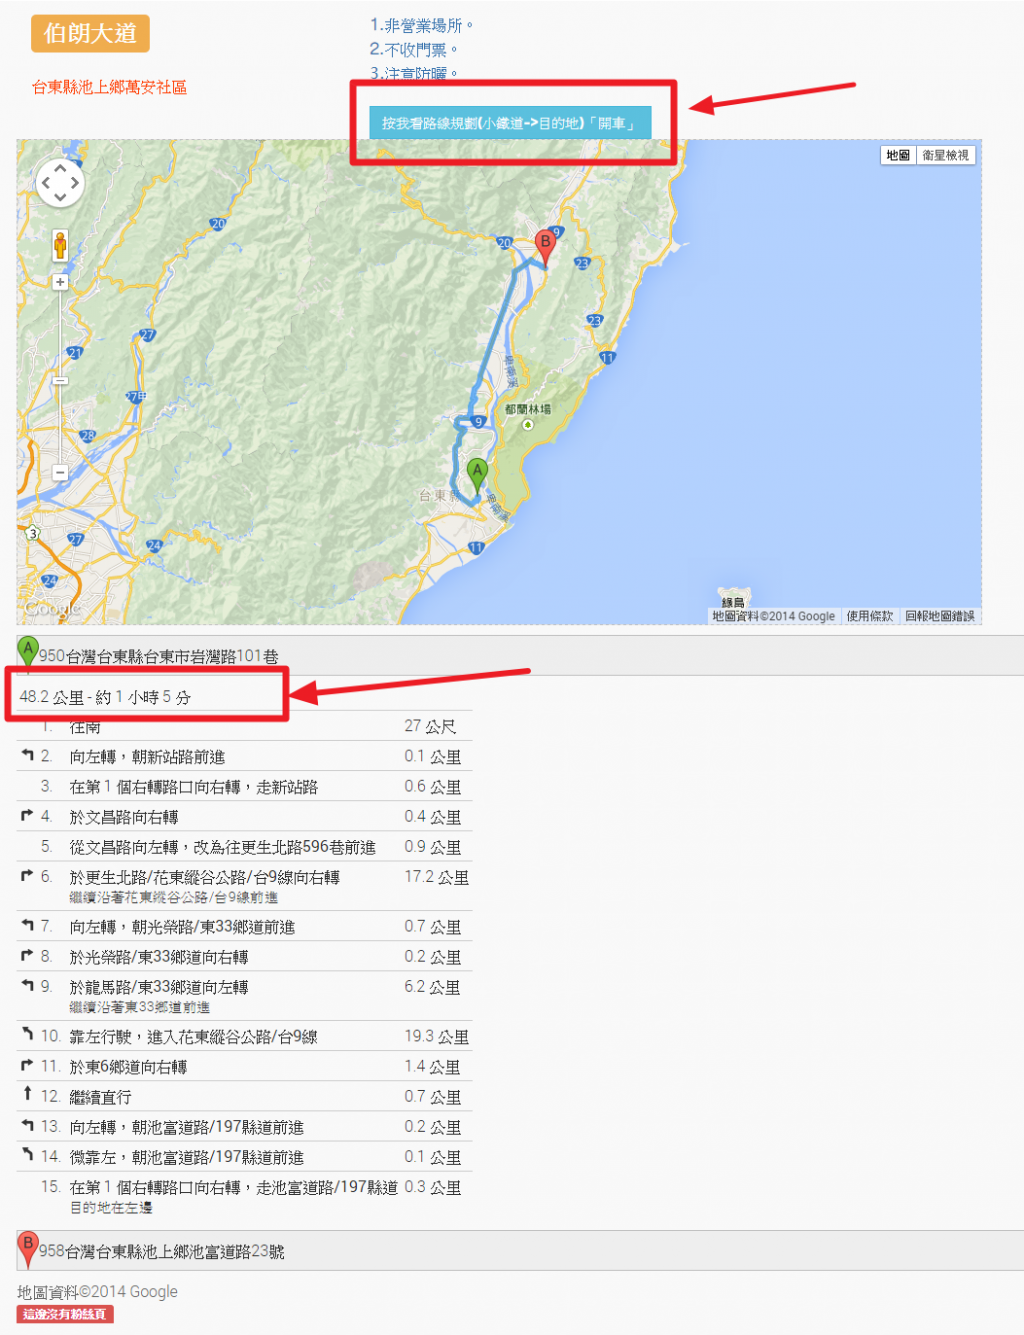Select step 7 朝光榮路/東33鄉道前進
Viewport: 1024px width, 1335px height.
coord(245,926)
